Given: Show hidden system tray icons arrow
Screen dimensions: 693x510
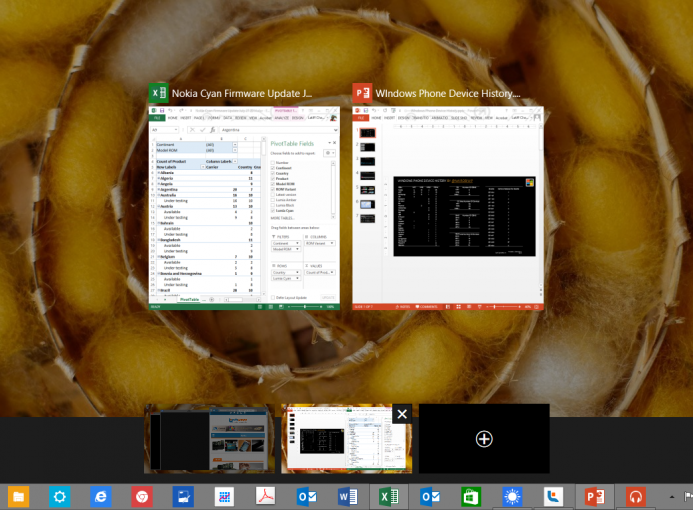Looking at the screenshot, I should [x=672, y=497].
